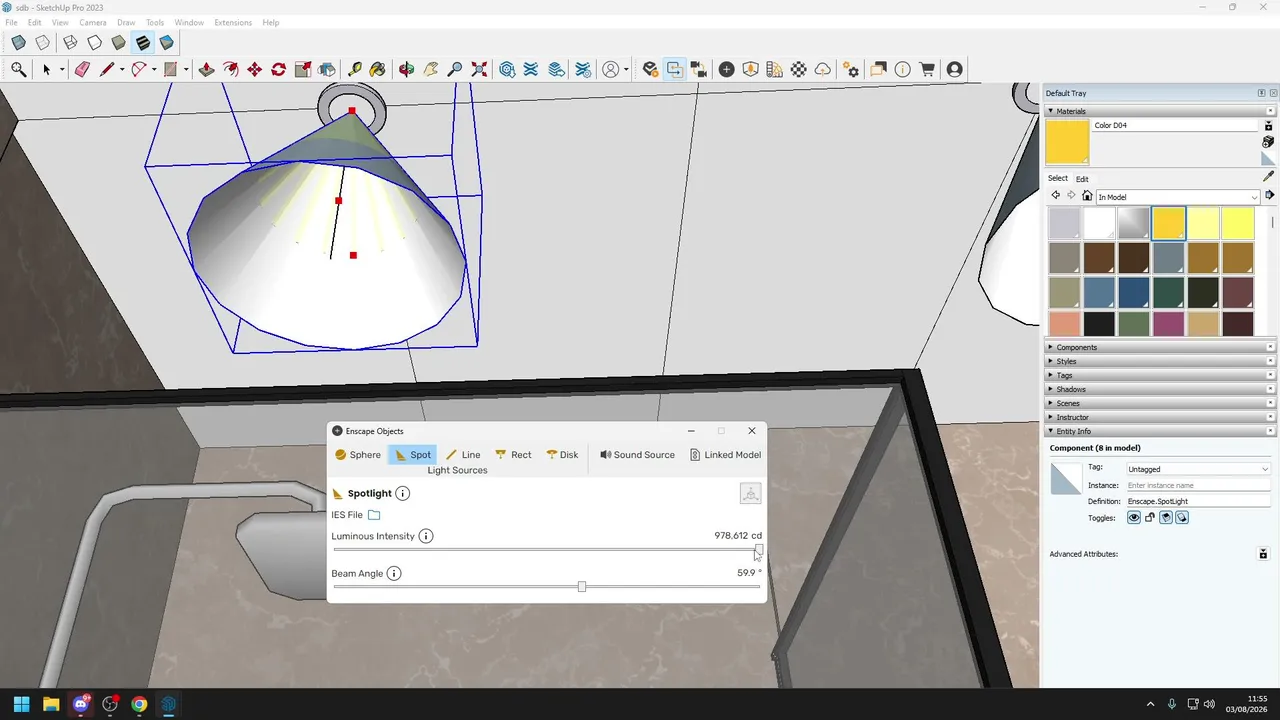Open Windows Start menu
Screen dimensions: 1280x720
click(x=21, y=704)
